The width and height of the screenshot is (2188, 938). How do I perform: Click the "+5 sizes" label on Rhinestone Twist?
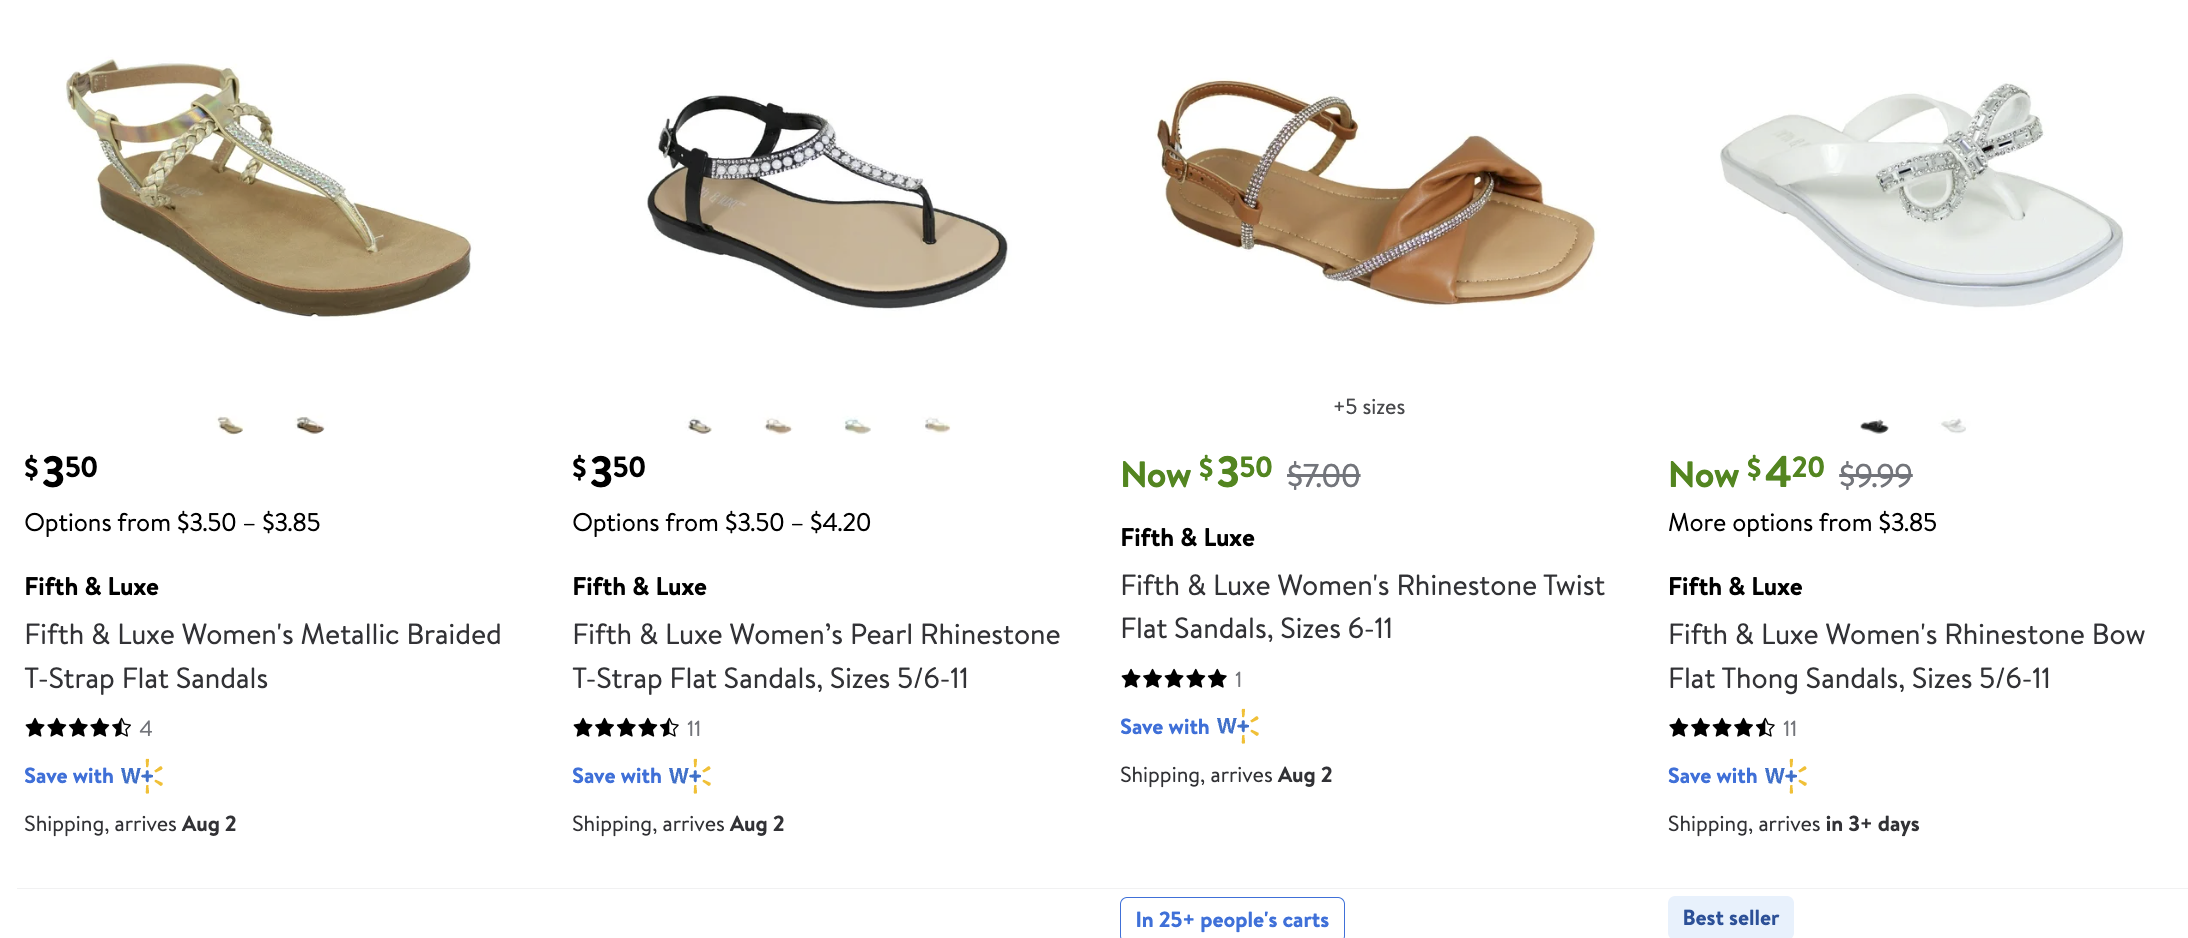point(1368,407)
